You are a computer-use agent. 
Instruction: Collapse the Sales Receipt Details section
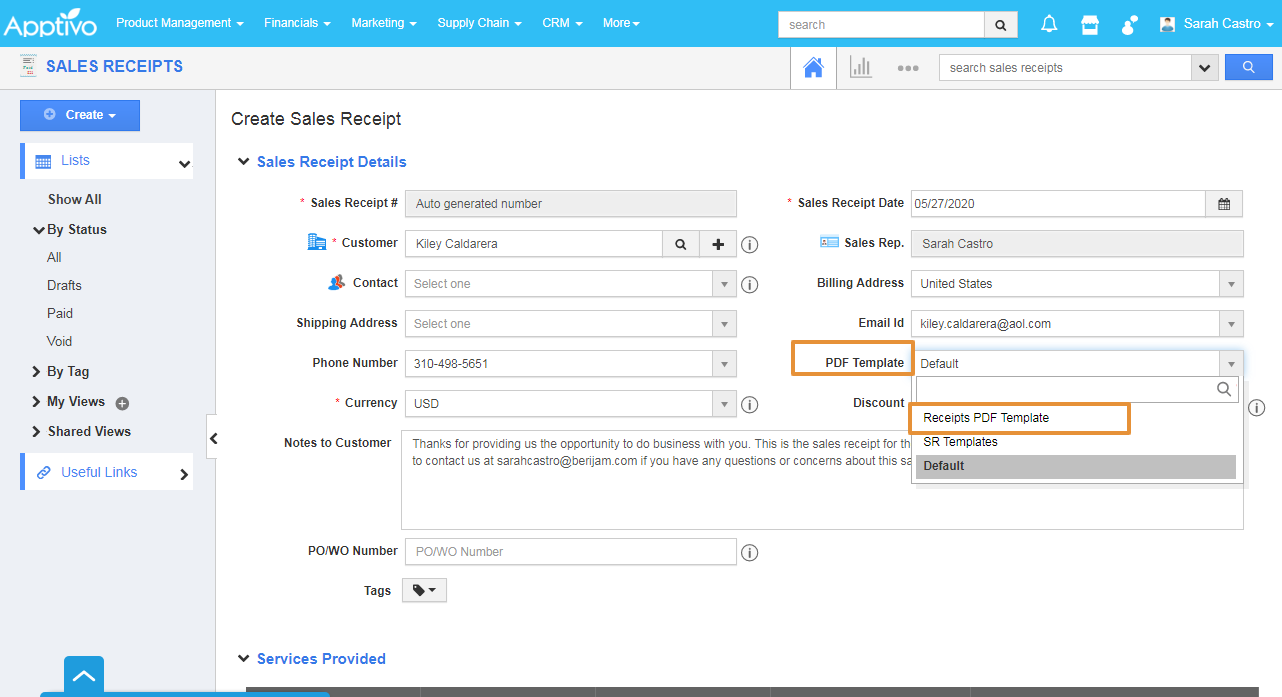(243, 161)
